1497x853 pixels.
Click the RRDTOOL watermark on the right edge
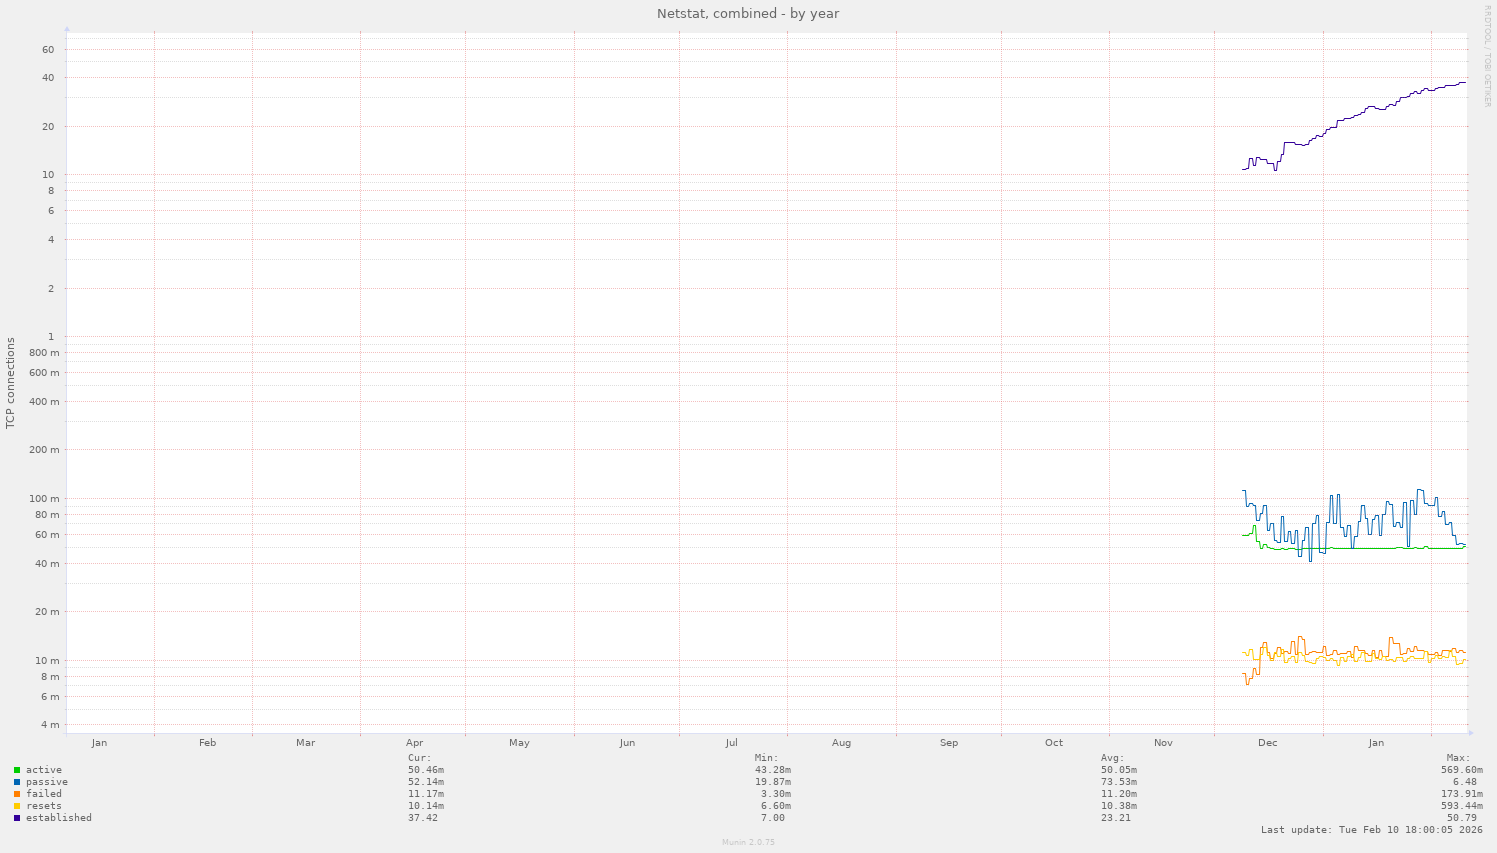(x=1489, y=55)
